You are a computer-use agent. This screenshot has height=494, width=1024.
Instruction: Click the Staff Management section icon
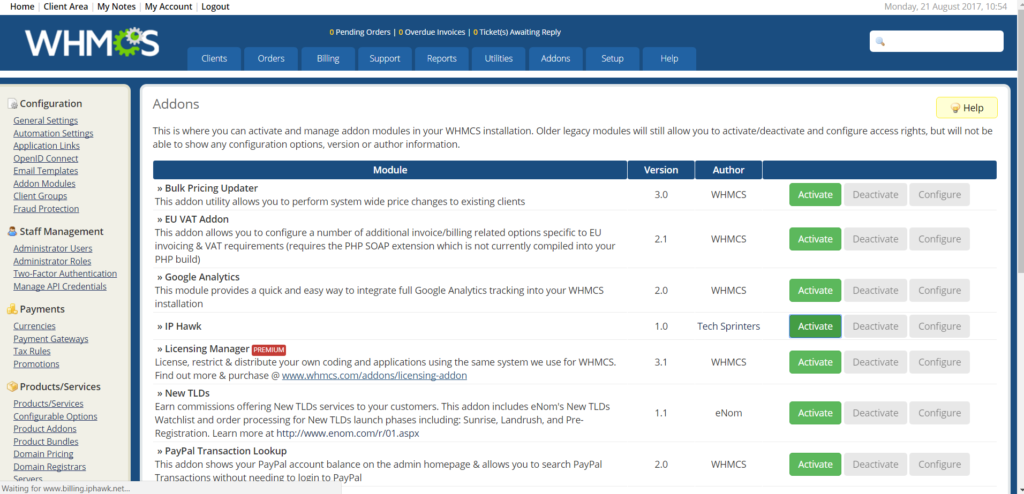(12, 231)
